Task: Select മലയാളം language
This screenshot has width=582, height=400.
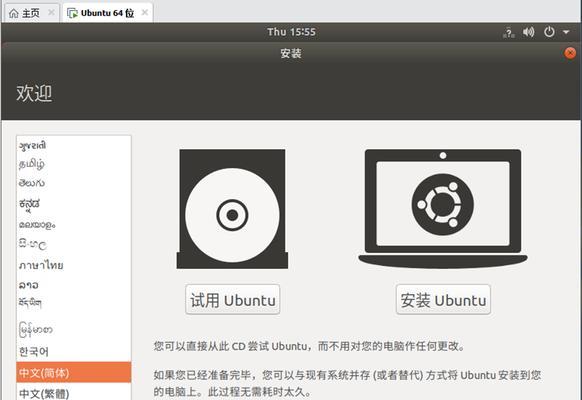Action: click(74, 224)
